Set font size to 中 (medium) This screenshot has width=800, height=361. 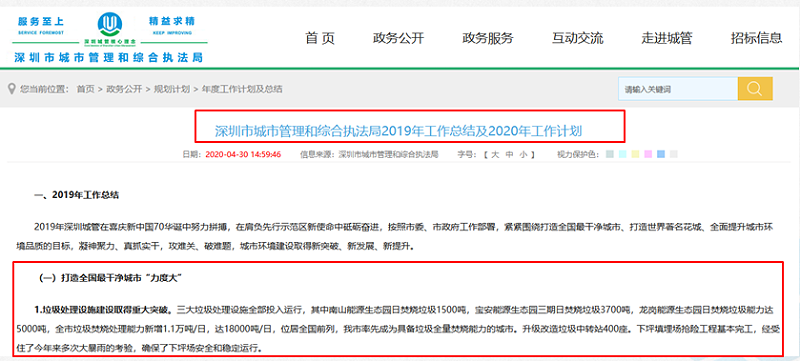pyautogui.click(x=509, y=154)
